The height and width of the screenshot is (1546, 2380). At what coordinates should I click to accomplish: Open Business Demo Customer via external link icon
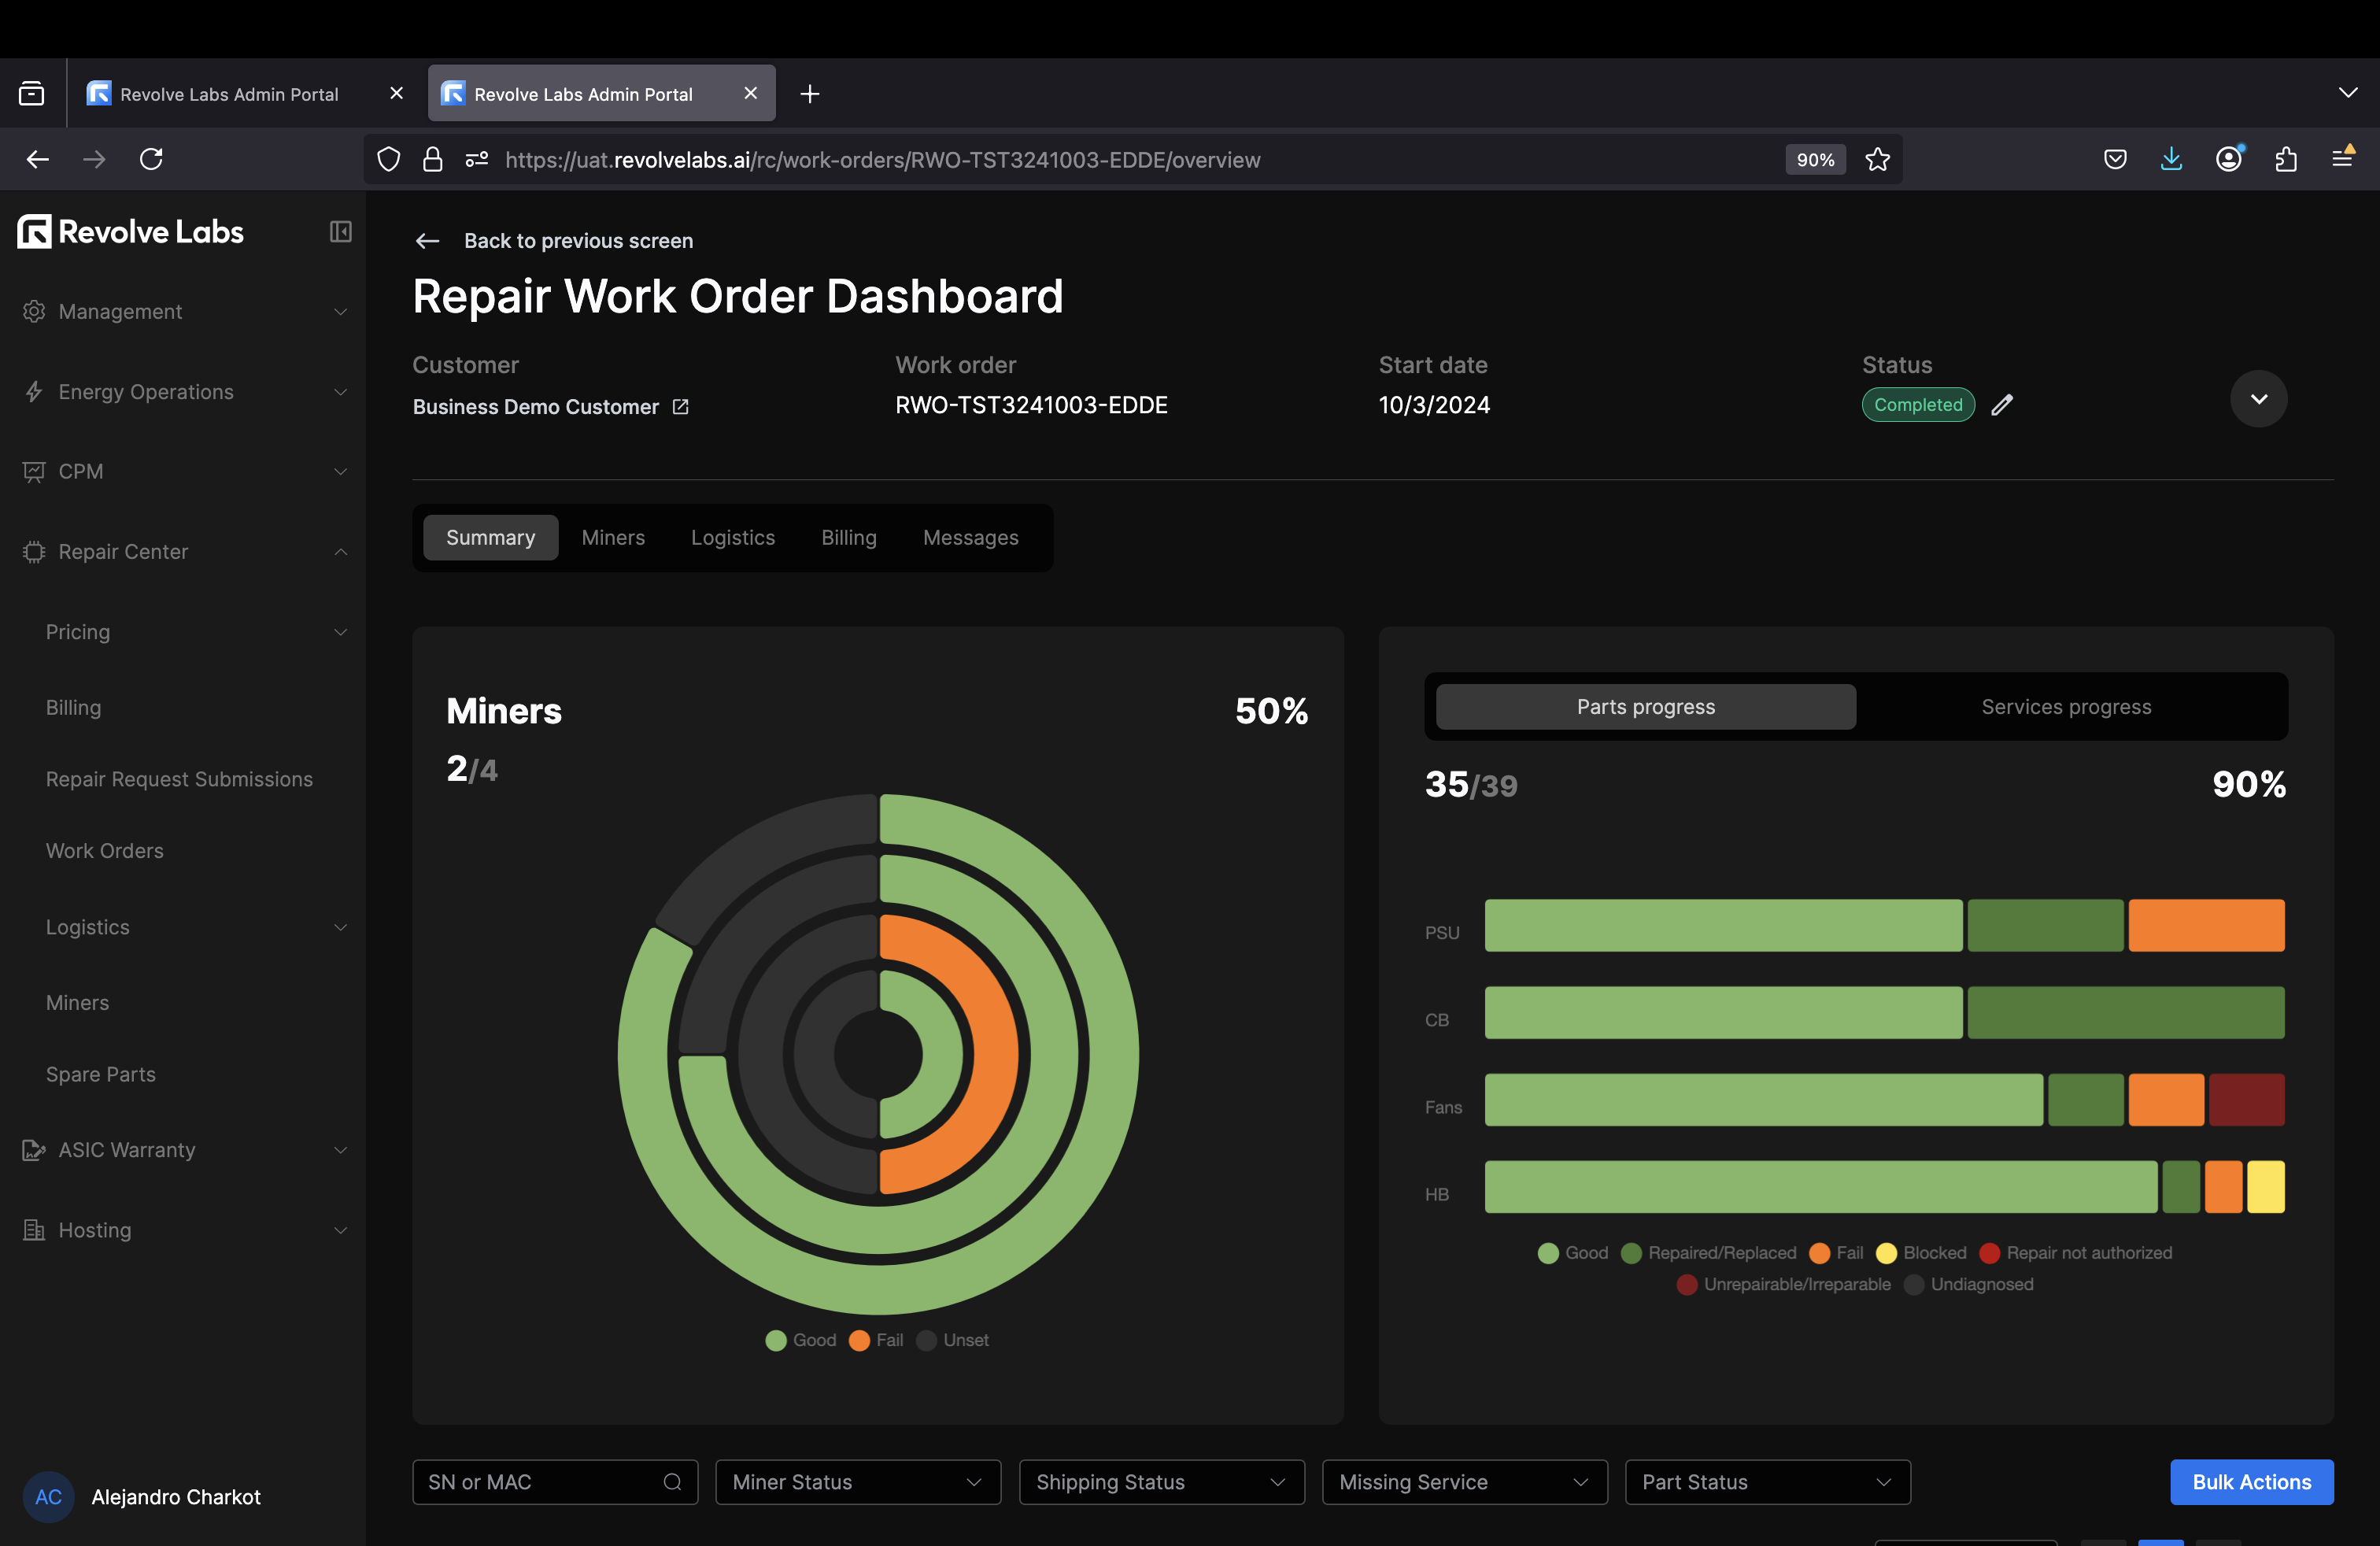681,406
